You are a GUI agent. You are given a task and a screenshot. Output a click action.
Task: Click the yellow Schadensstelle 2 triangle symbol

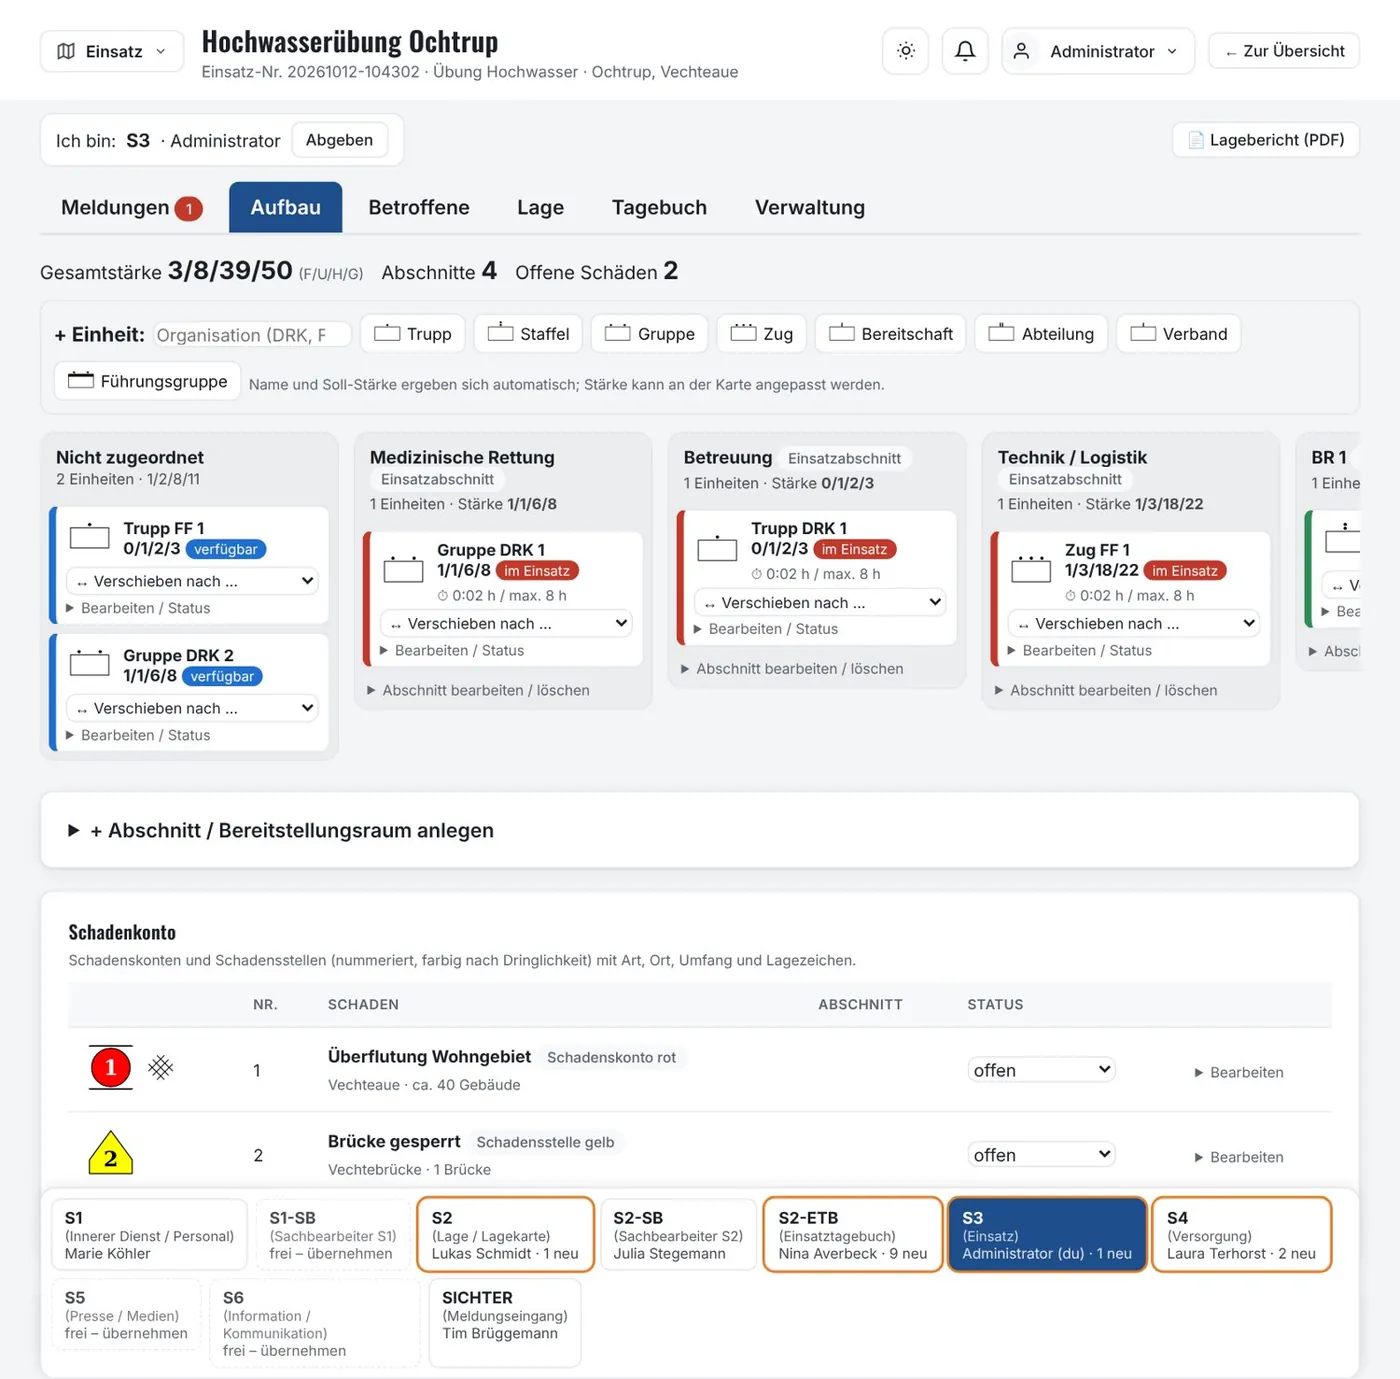click(x=111, y=1153)
